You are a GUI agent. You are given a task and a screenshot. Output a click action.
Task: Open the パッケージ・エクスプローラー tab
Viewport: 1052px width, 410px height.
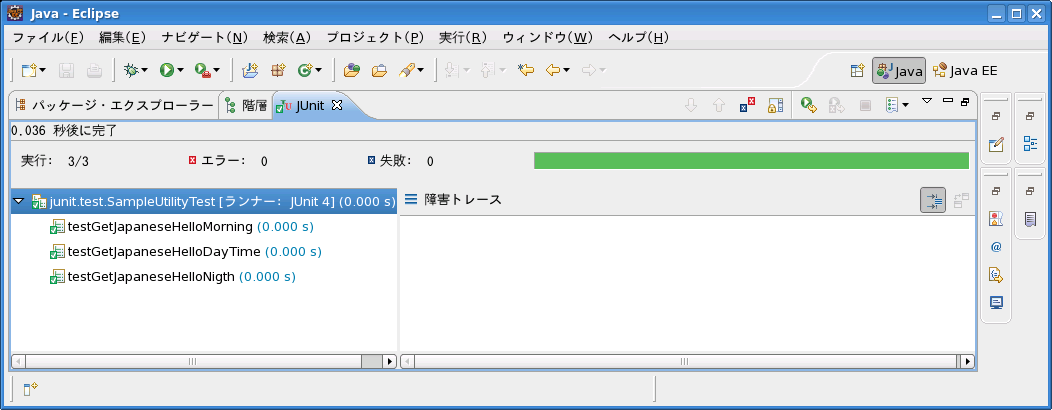113,105
